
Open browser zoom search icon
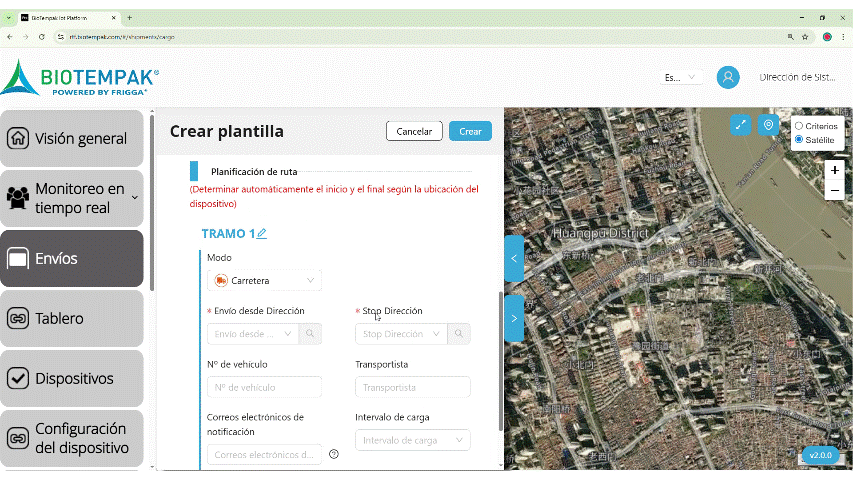tap(790, 37)
